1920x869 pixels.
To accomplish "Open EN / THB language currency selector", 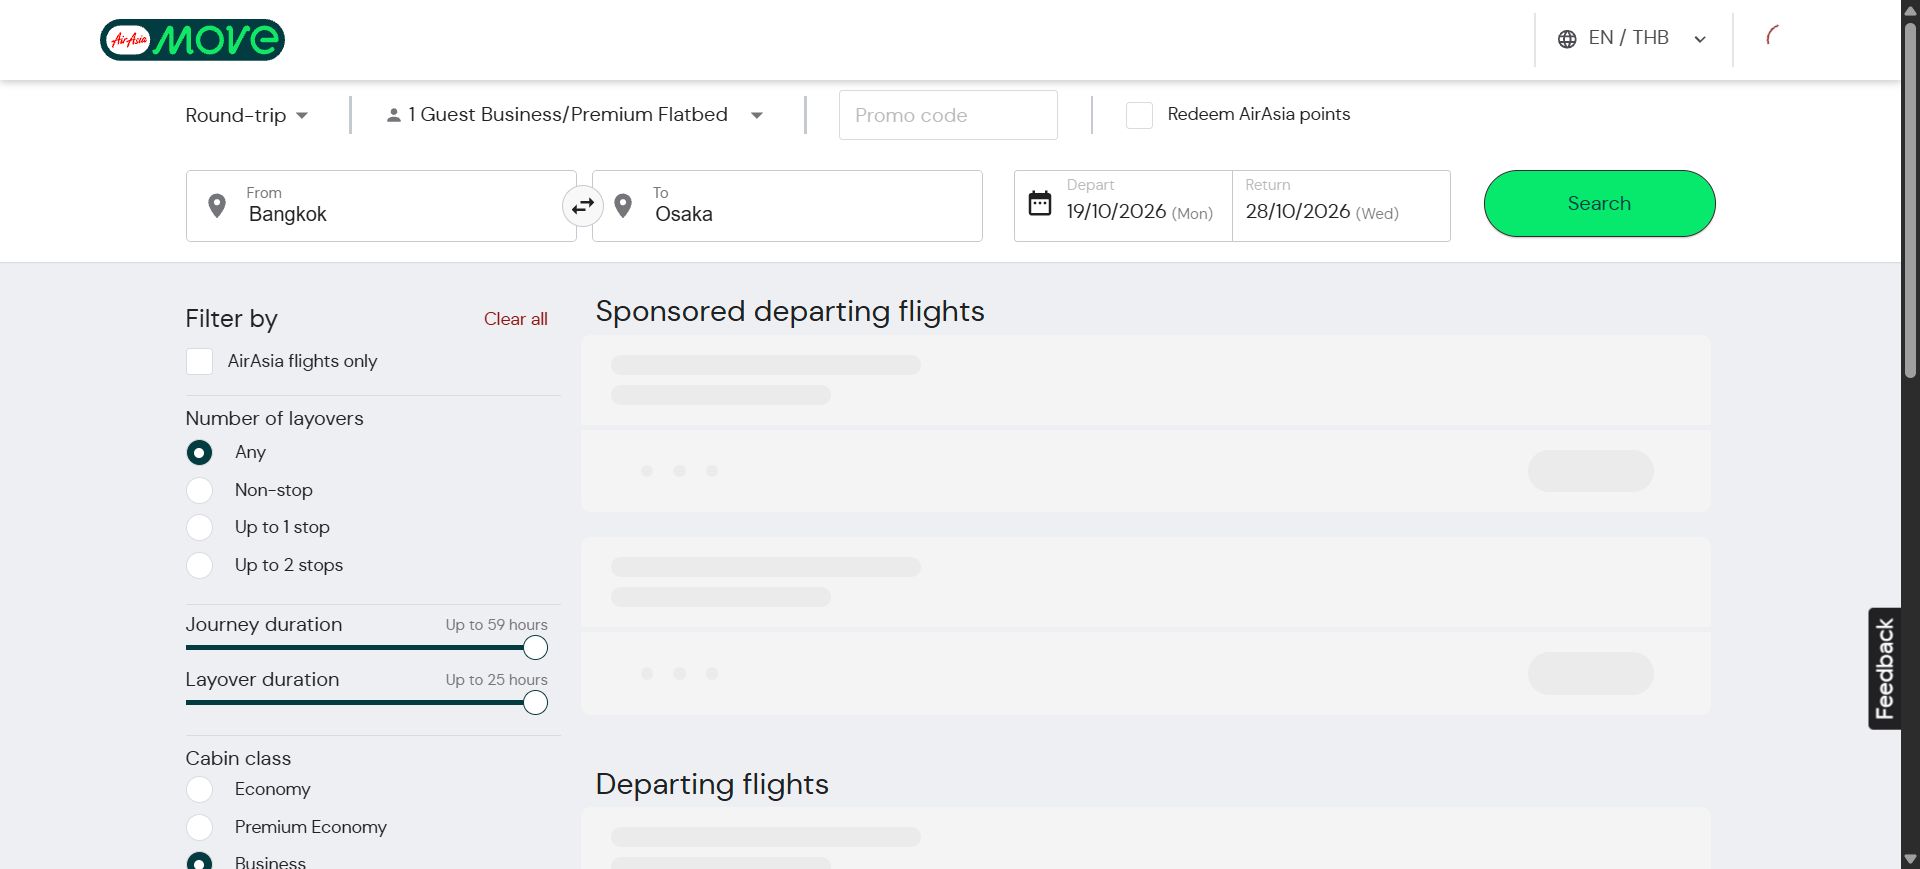I will [x=1632, y=39].
